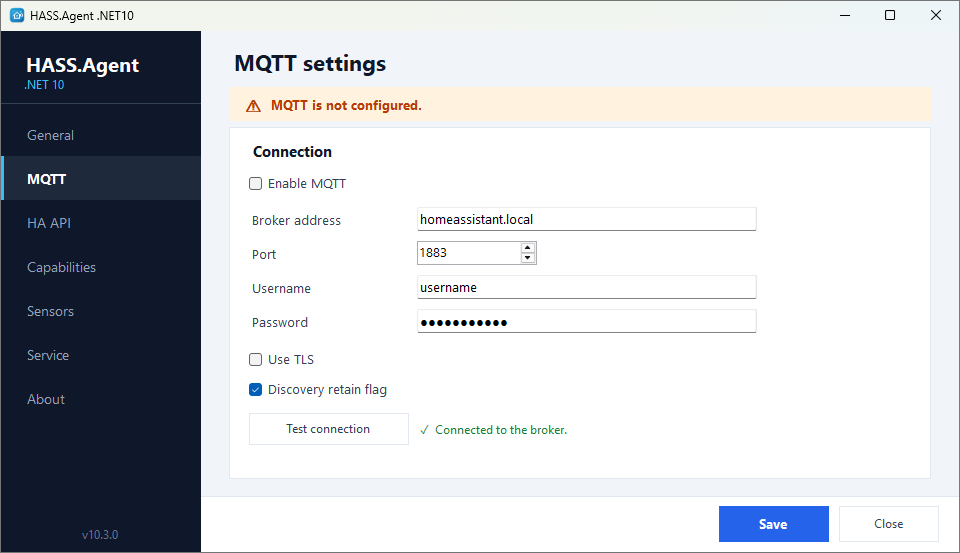Screen dimensions: 960x553
Task: Switch to the HA API section
Action: click(x=101, y=223)
